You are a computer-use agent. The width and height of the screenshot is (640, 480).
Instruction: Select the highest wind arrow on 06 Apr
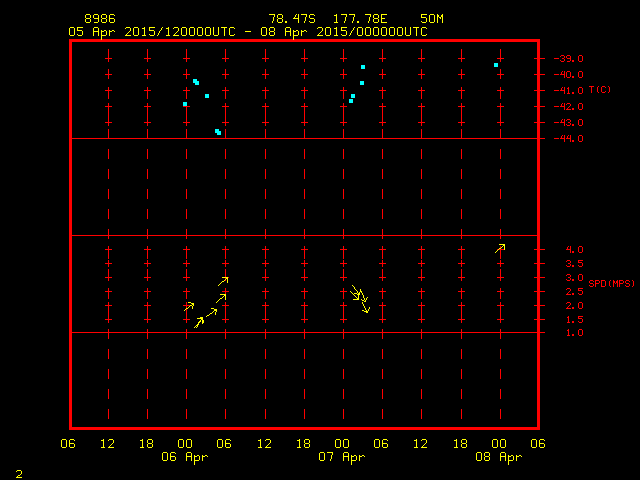point(224,280)
